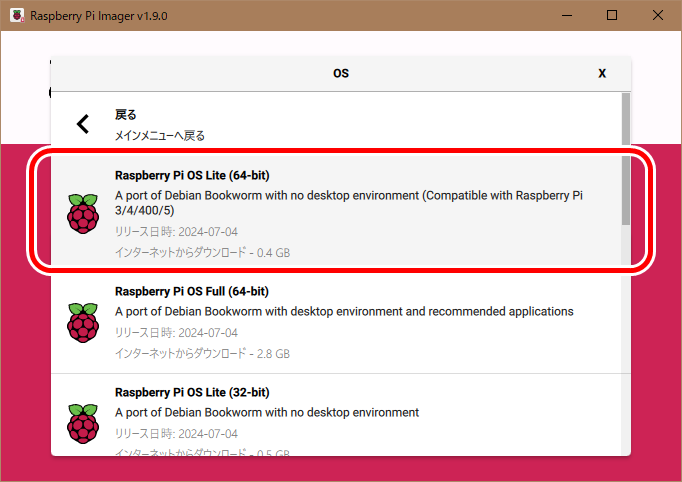Select the Raspberry Pi OS Lite (64-bit) title
Viewport: 682px width, 482px height.
pos(192,175)
